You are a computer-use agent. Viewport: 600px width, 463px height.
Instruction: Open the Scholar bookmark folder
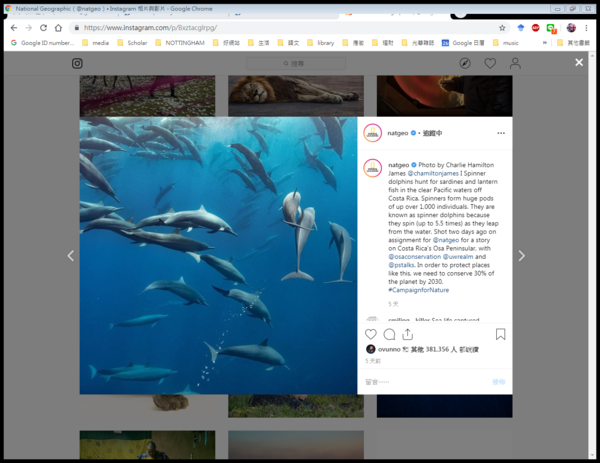point(132,43)
